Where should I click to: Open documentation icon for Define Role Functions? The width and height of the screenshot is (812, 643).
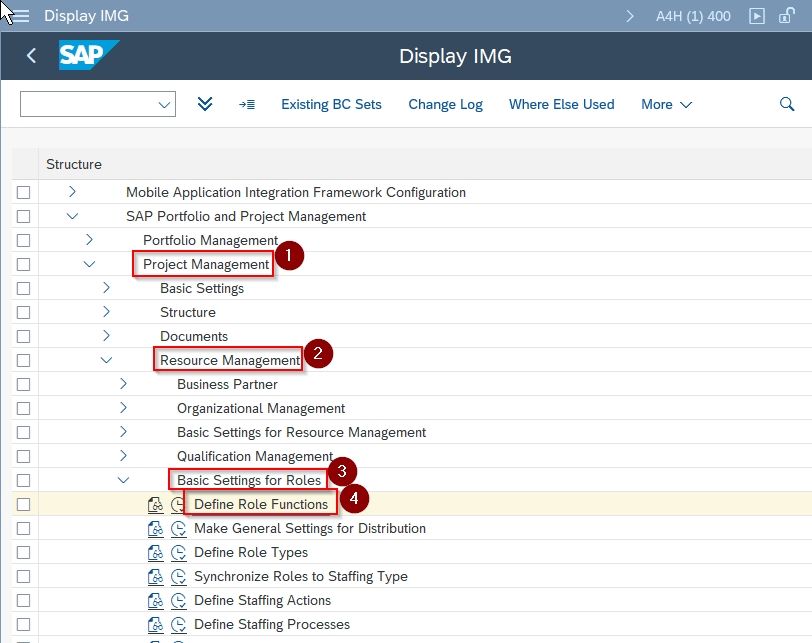coord(155,504)
